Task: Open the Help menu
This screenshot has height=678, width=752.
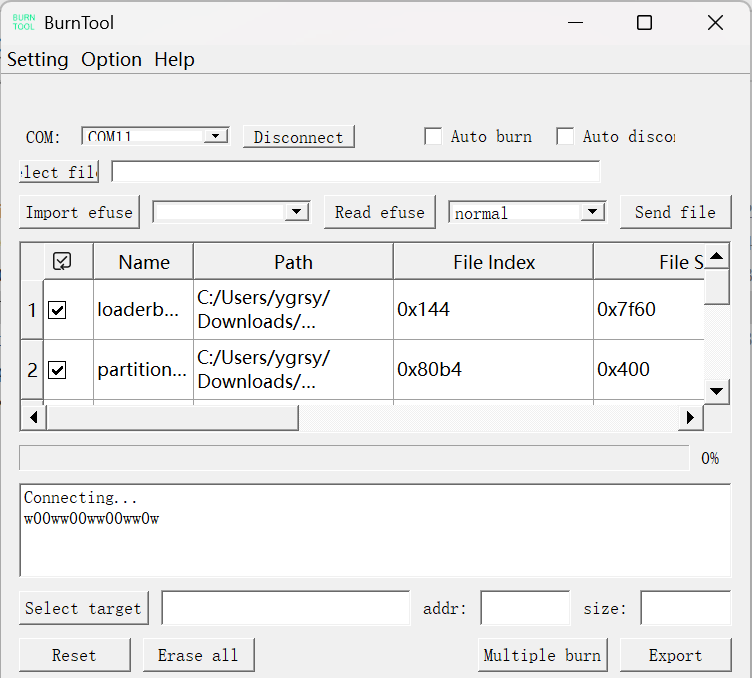Action: click(x=174, y=60)
